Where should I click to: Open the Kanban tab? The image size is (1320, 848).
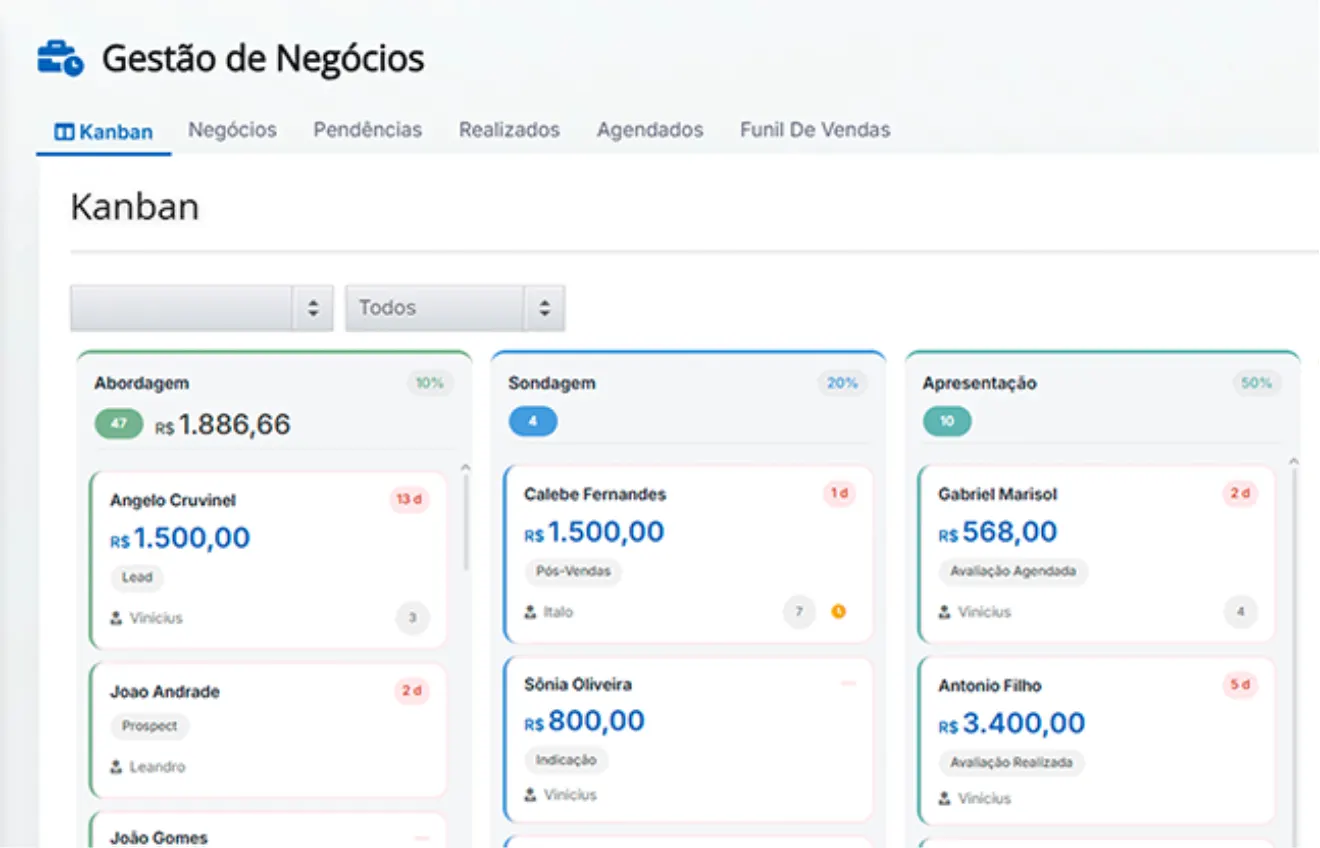pos(104,132)
